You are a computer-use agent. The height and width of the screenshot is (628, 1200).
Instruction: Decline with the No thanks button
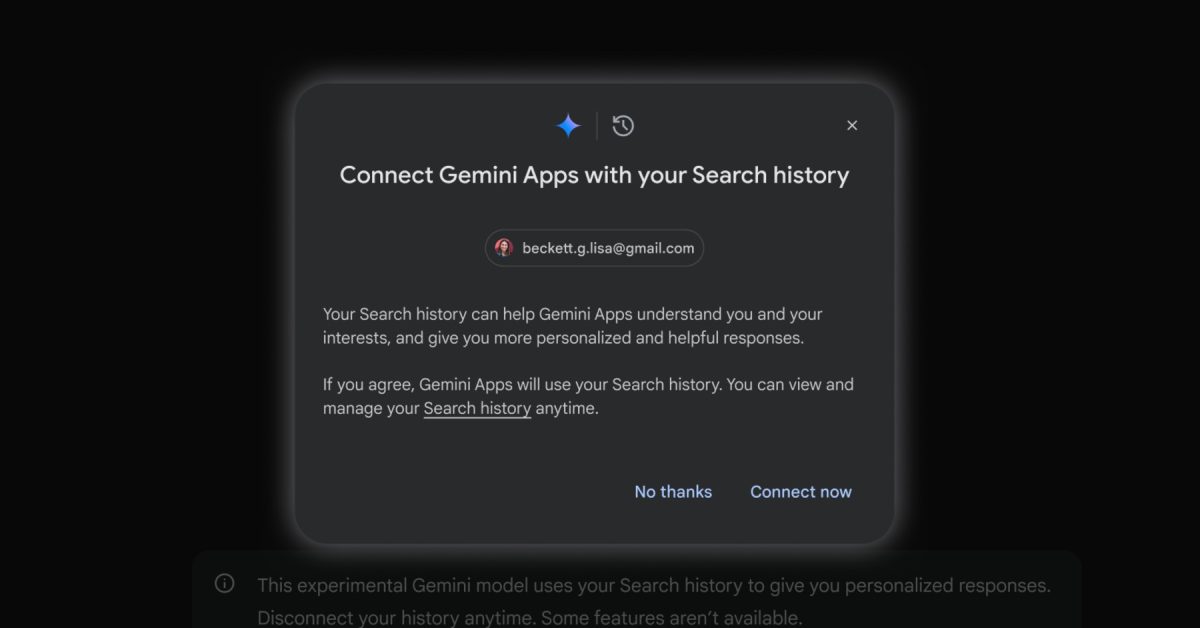coord(673,491)
